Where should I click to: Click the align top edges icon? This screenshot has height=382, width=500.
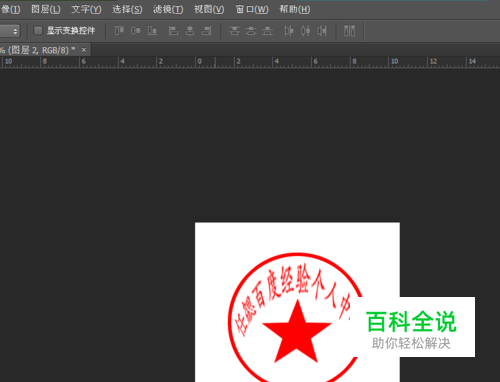click(x=119, y=31)
